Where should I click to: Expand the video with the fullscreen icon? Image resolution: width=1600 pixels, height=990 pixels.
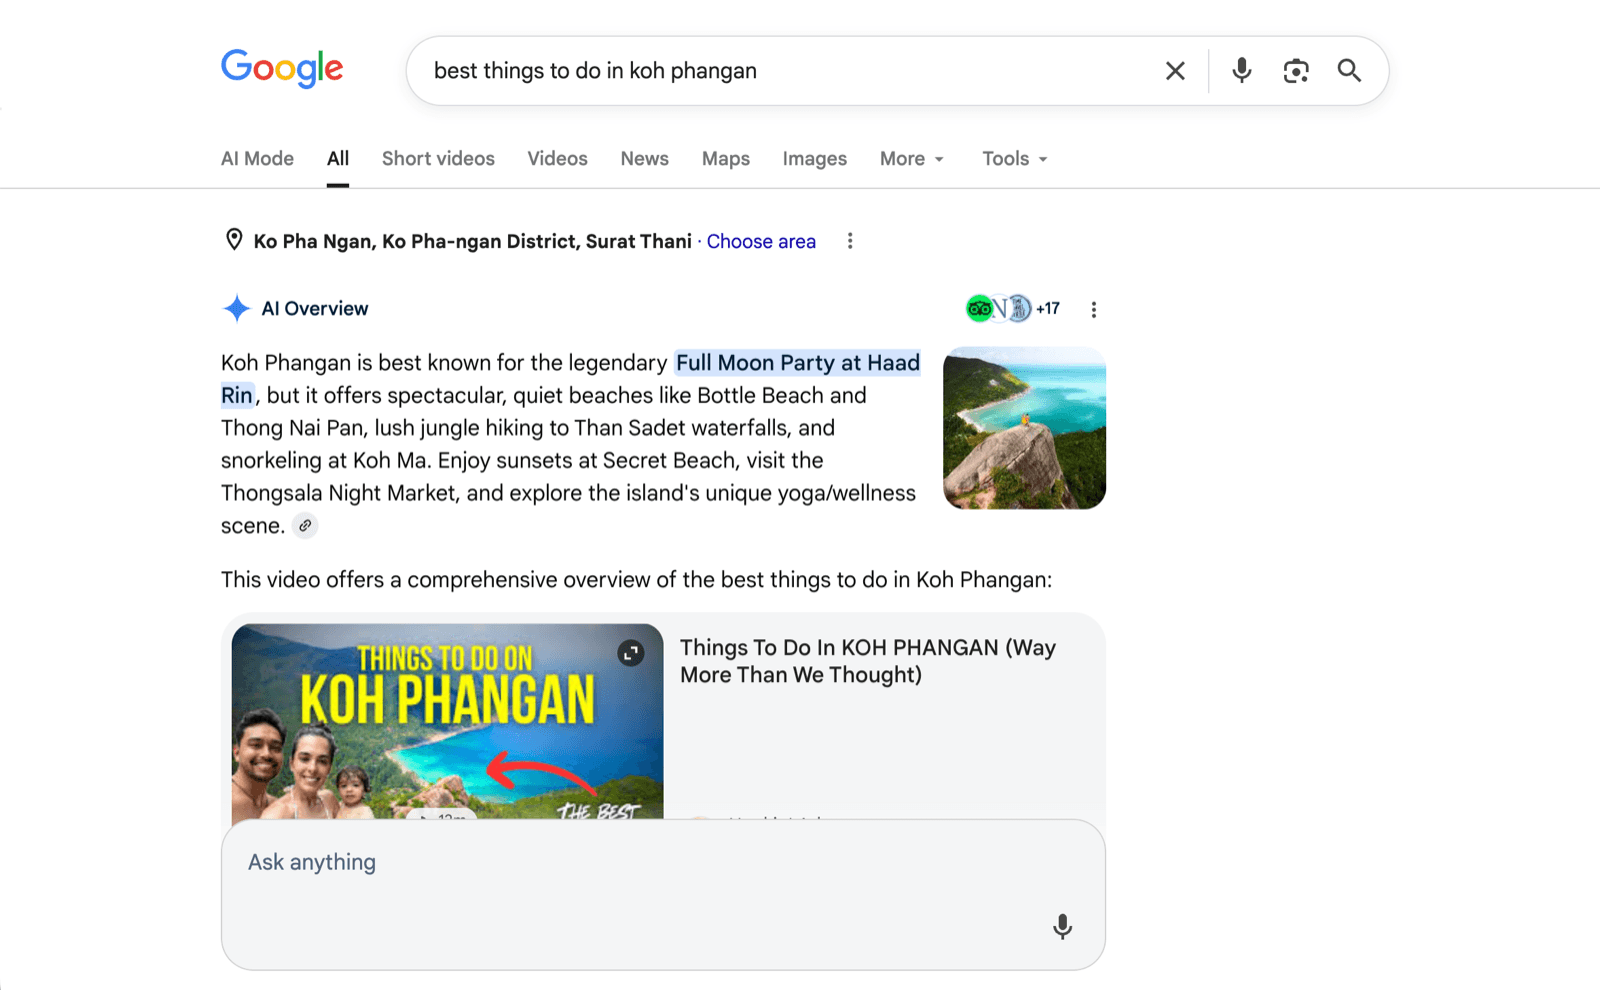(630, 653)
